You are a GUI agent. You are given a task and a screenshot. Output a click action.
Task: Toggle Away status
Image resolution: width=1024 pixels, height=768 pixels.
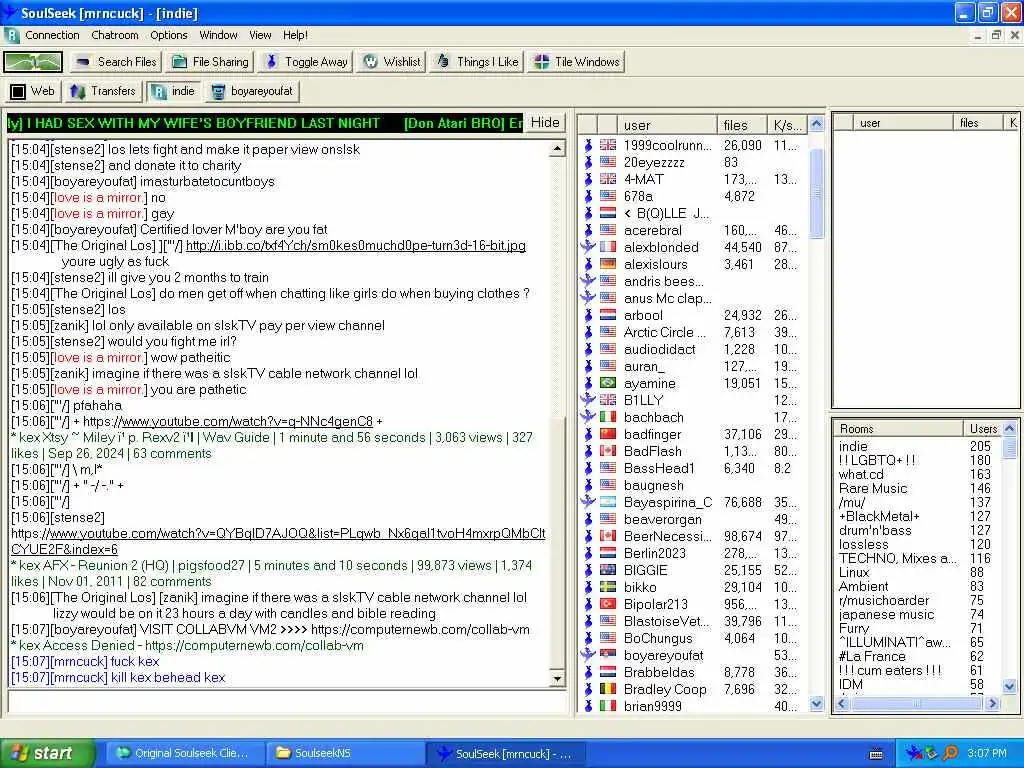306,62
